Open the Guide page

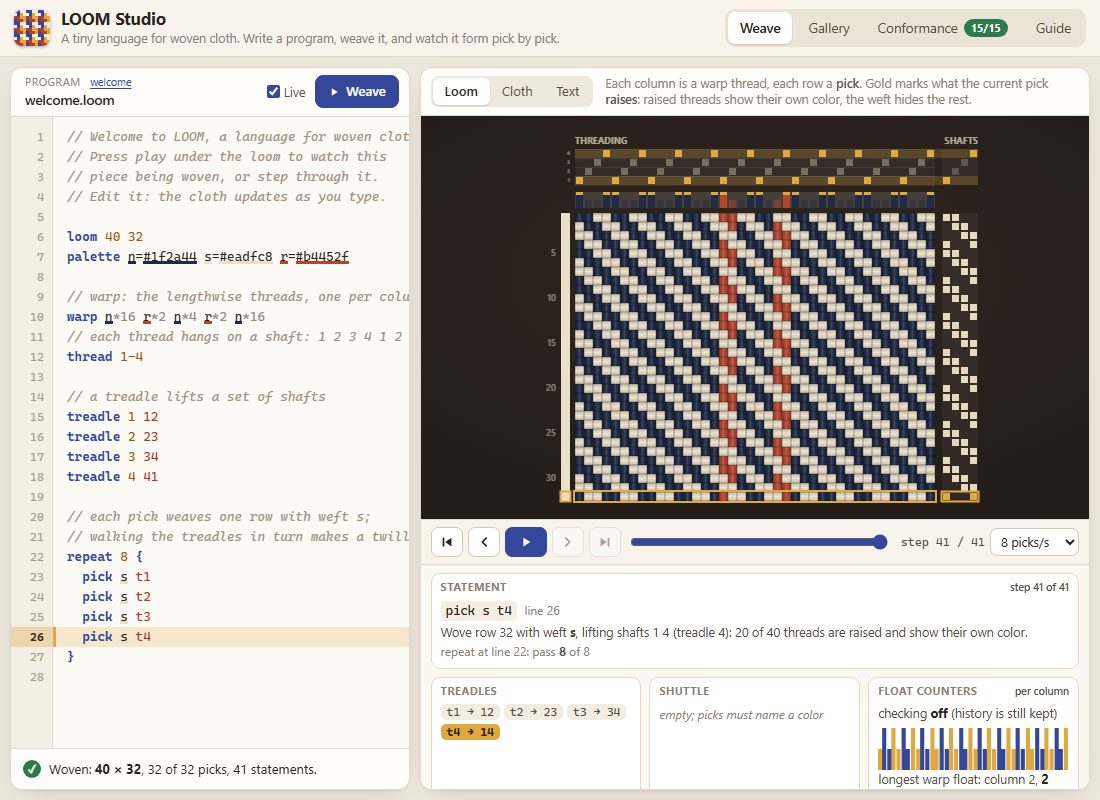1053,28
